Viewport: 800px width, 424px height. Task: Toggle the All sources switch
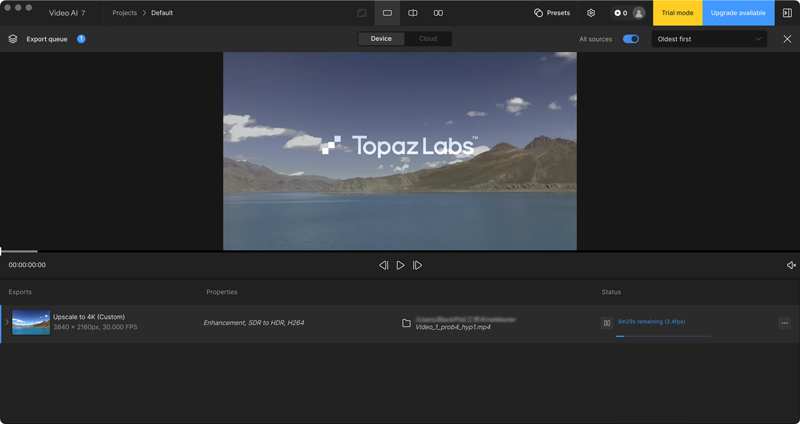click(631, 39)
